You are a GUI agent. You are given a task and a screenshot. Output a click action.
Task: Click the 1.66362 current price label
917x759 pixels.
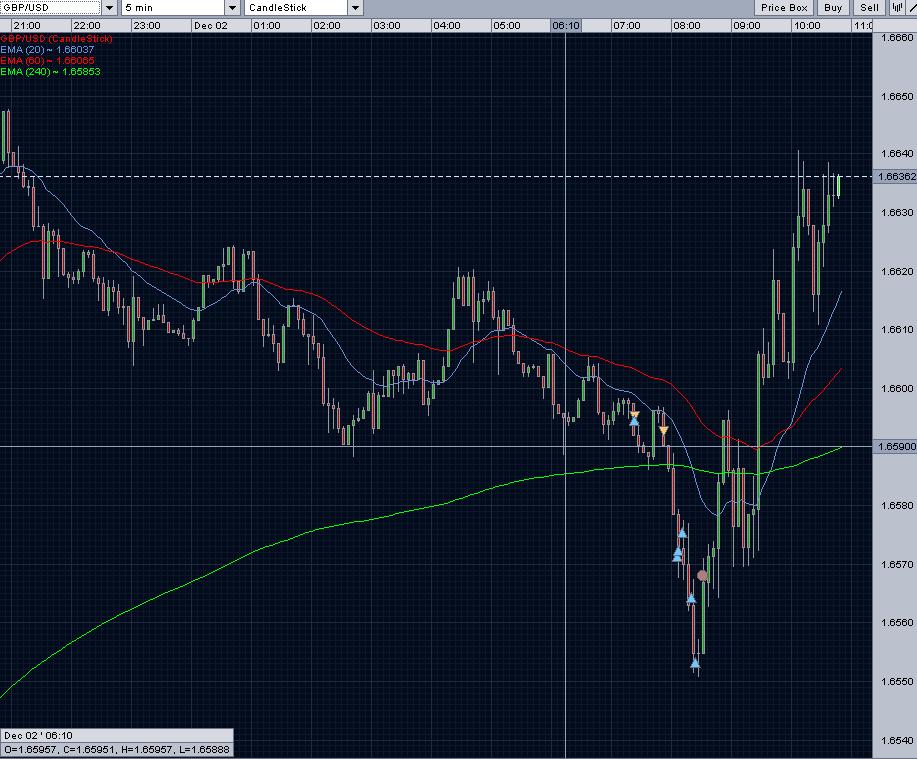895,176
